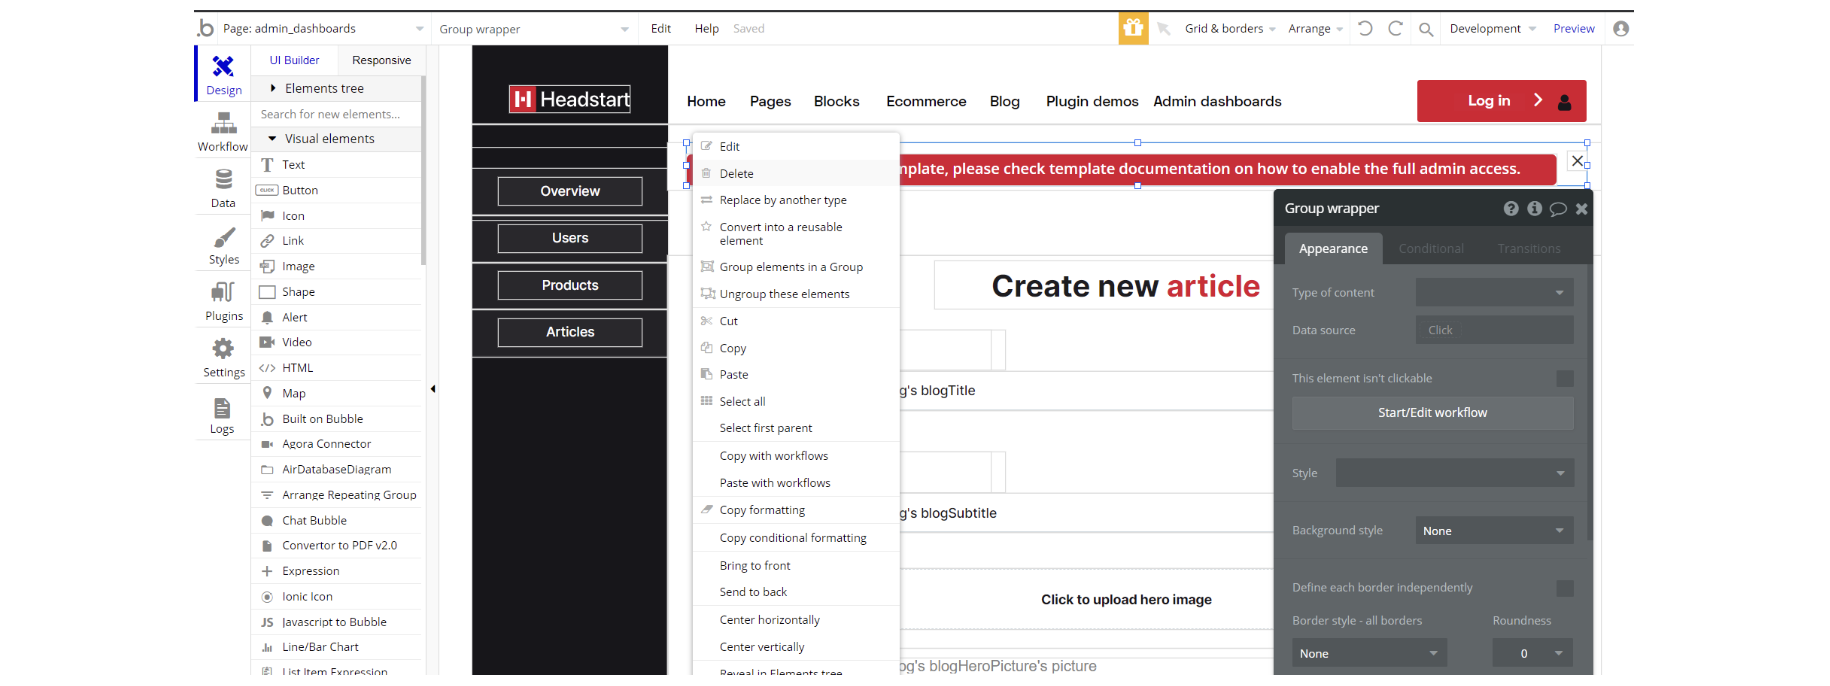Click the search magnifier in top bar
Screen dimensions: 1830x686
pyautogui.click(x=1426, y=29)
